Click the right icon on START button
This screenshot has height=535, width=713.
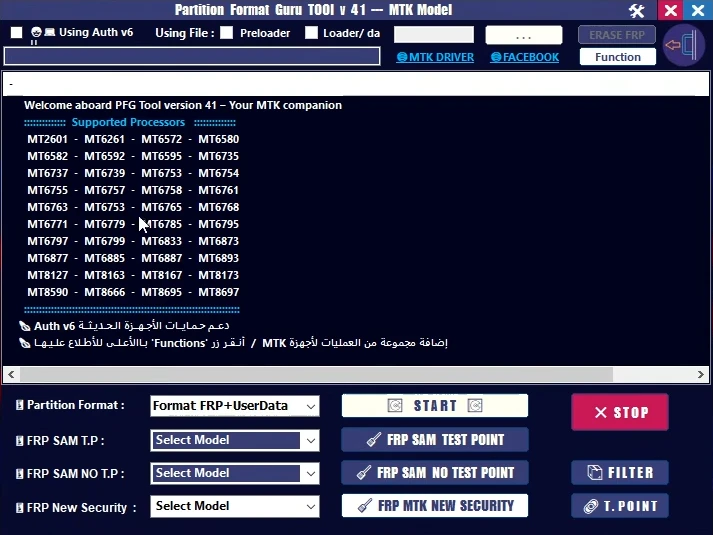click(x=475, y=405)
